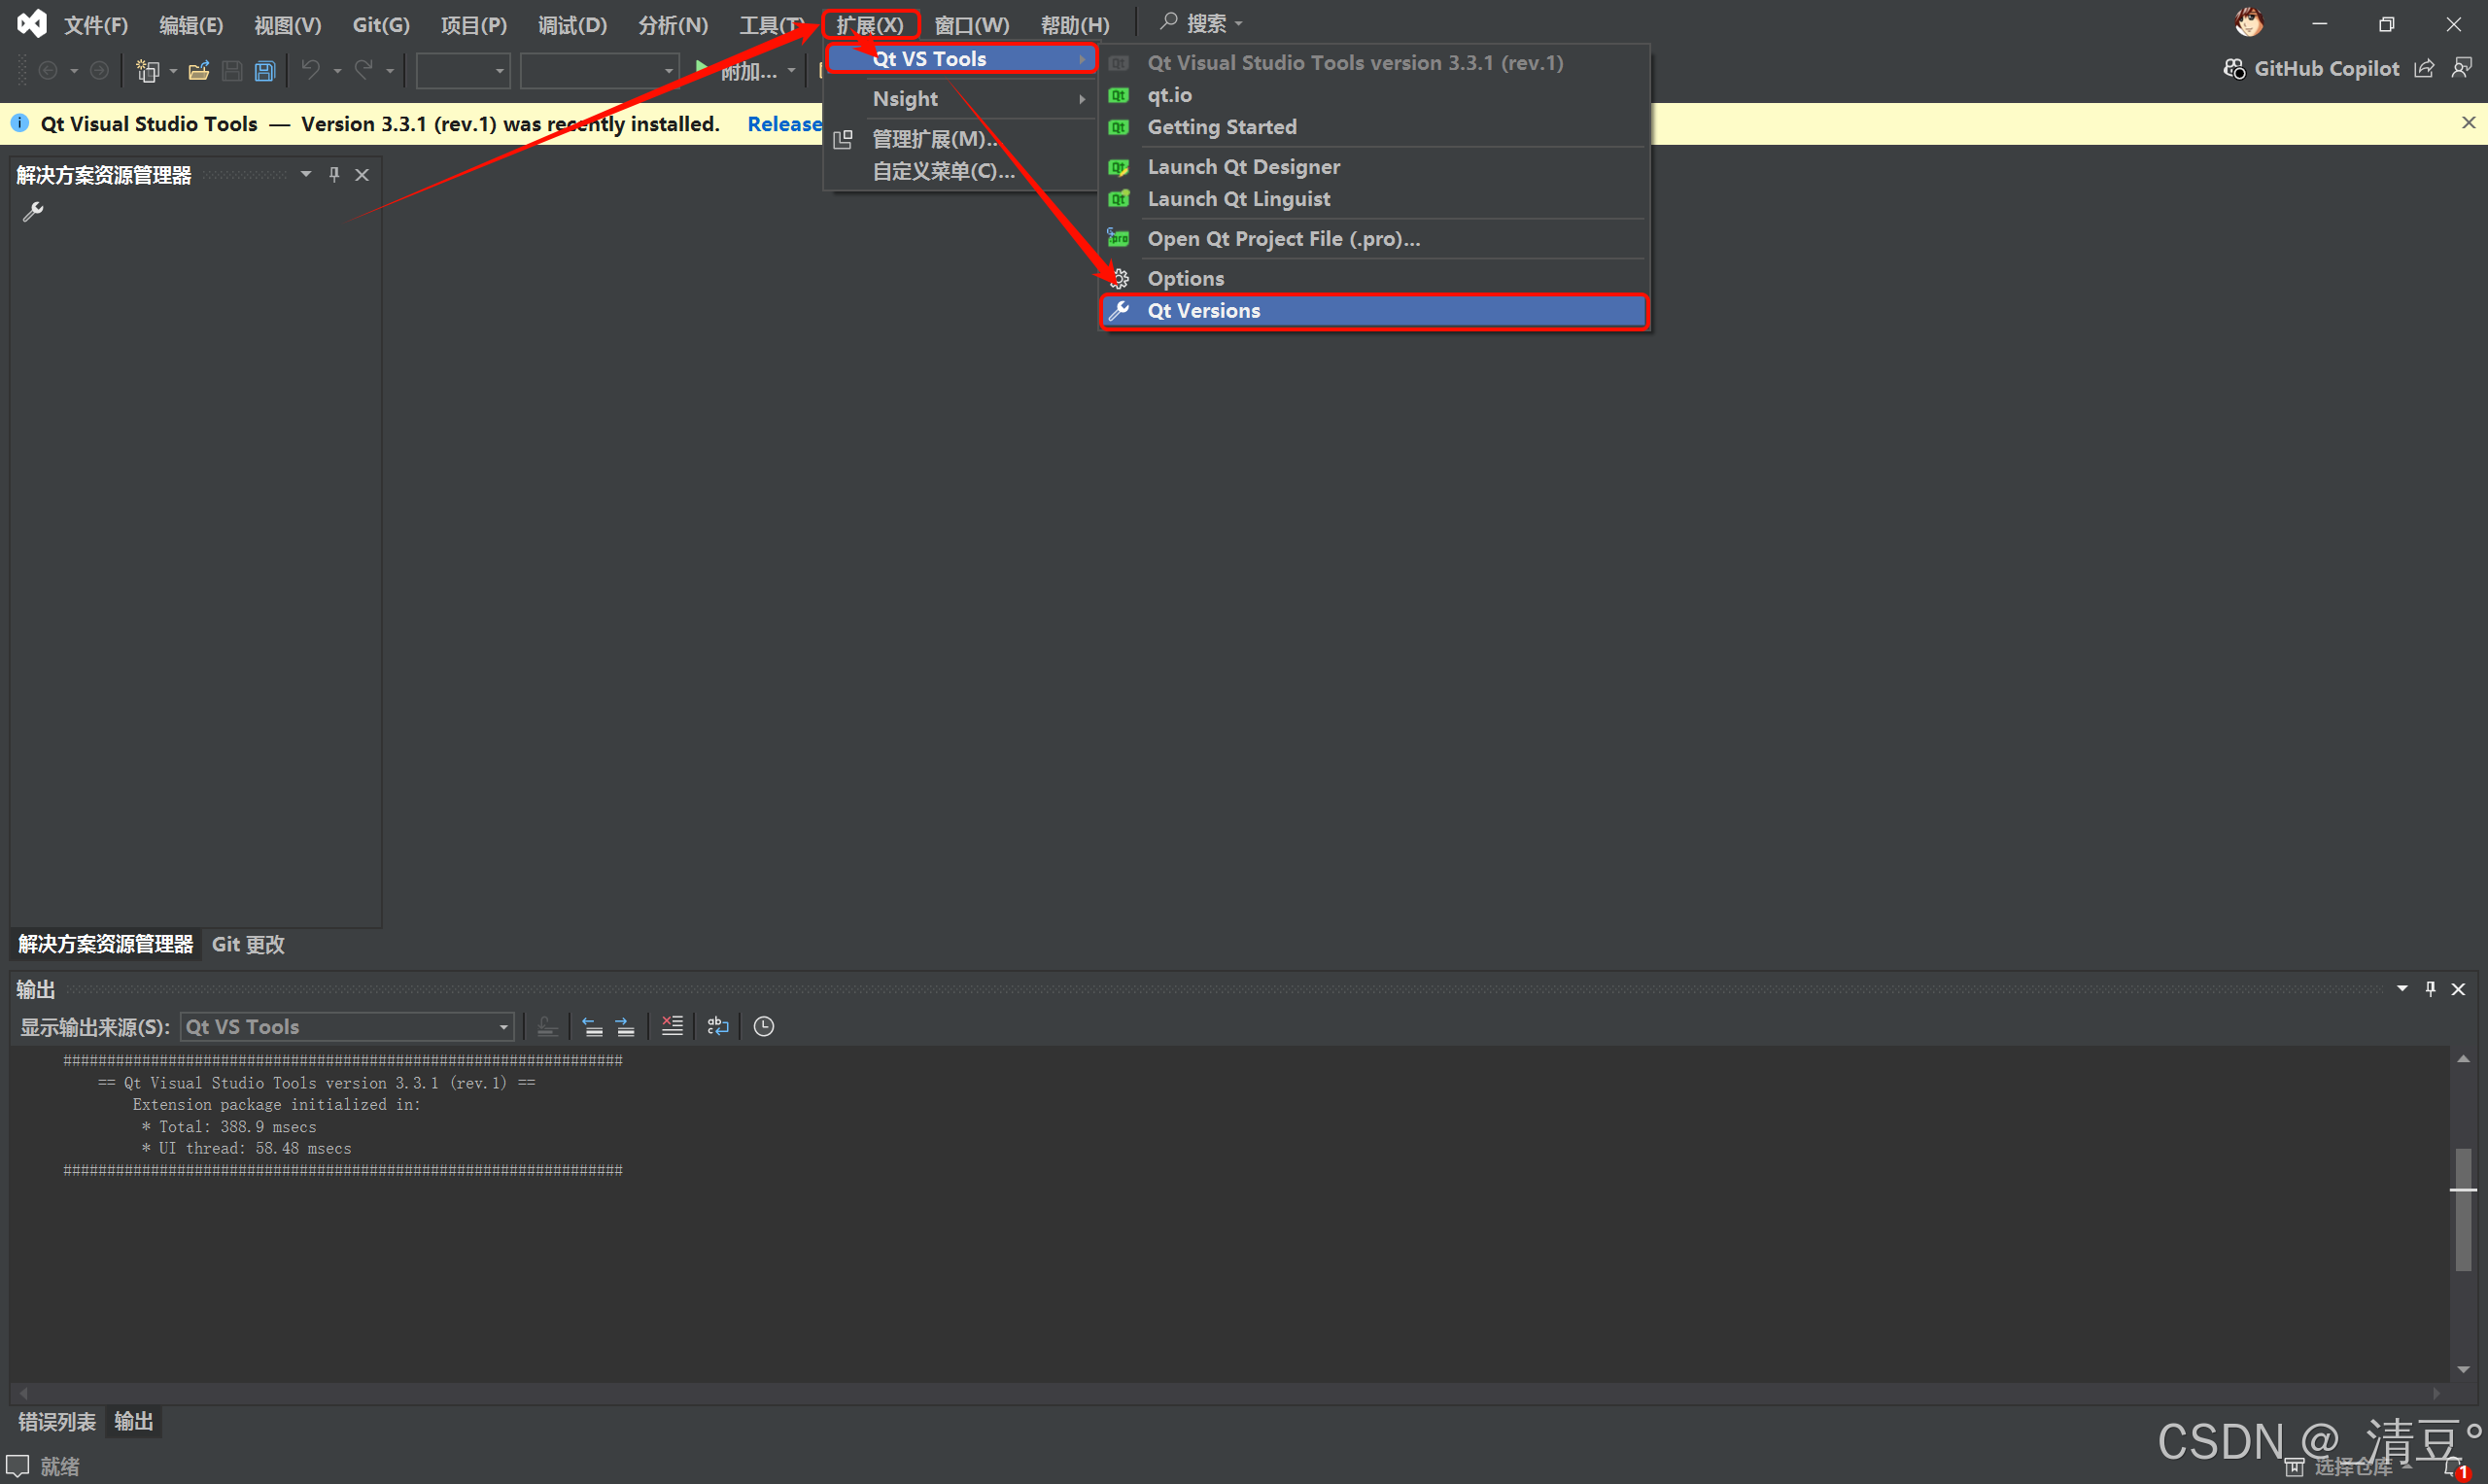The height and width of the screenshot is (1484, 2488).
Task: Click the Open File folder icon
Action: click(x=198, y=71)
